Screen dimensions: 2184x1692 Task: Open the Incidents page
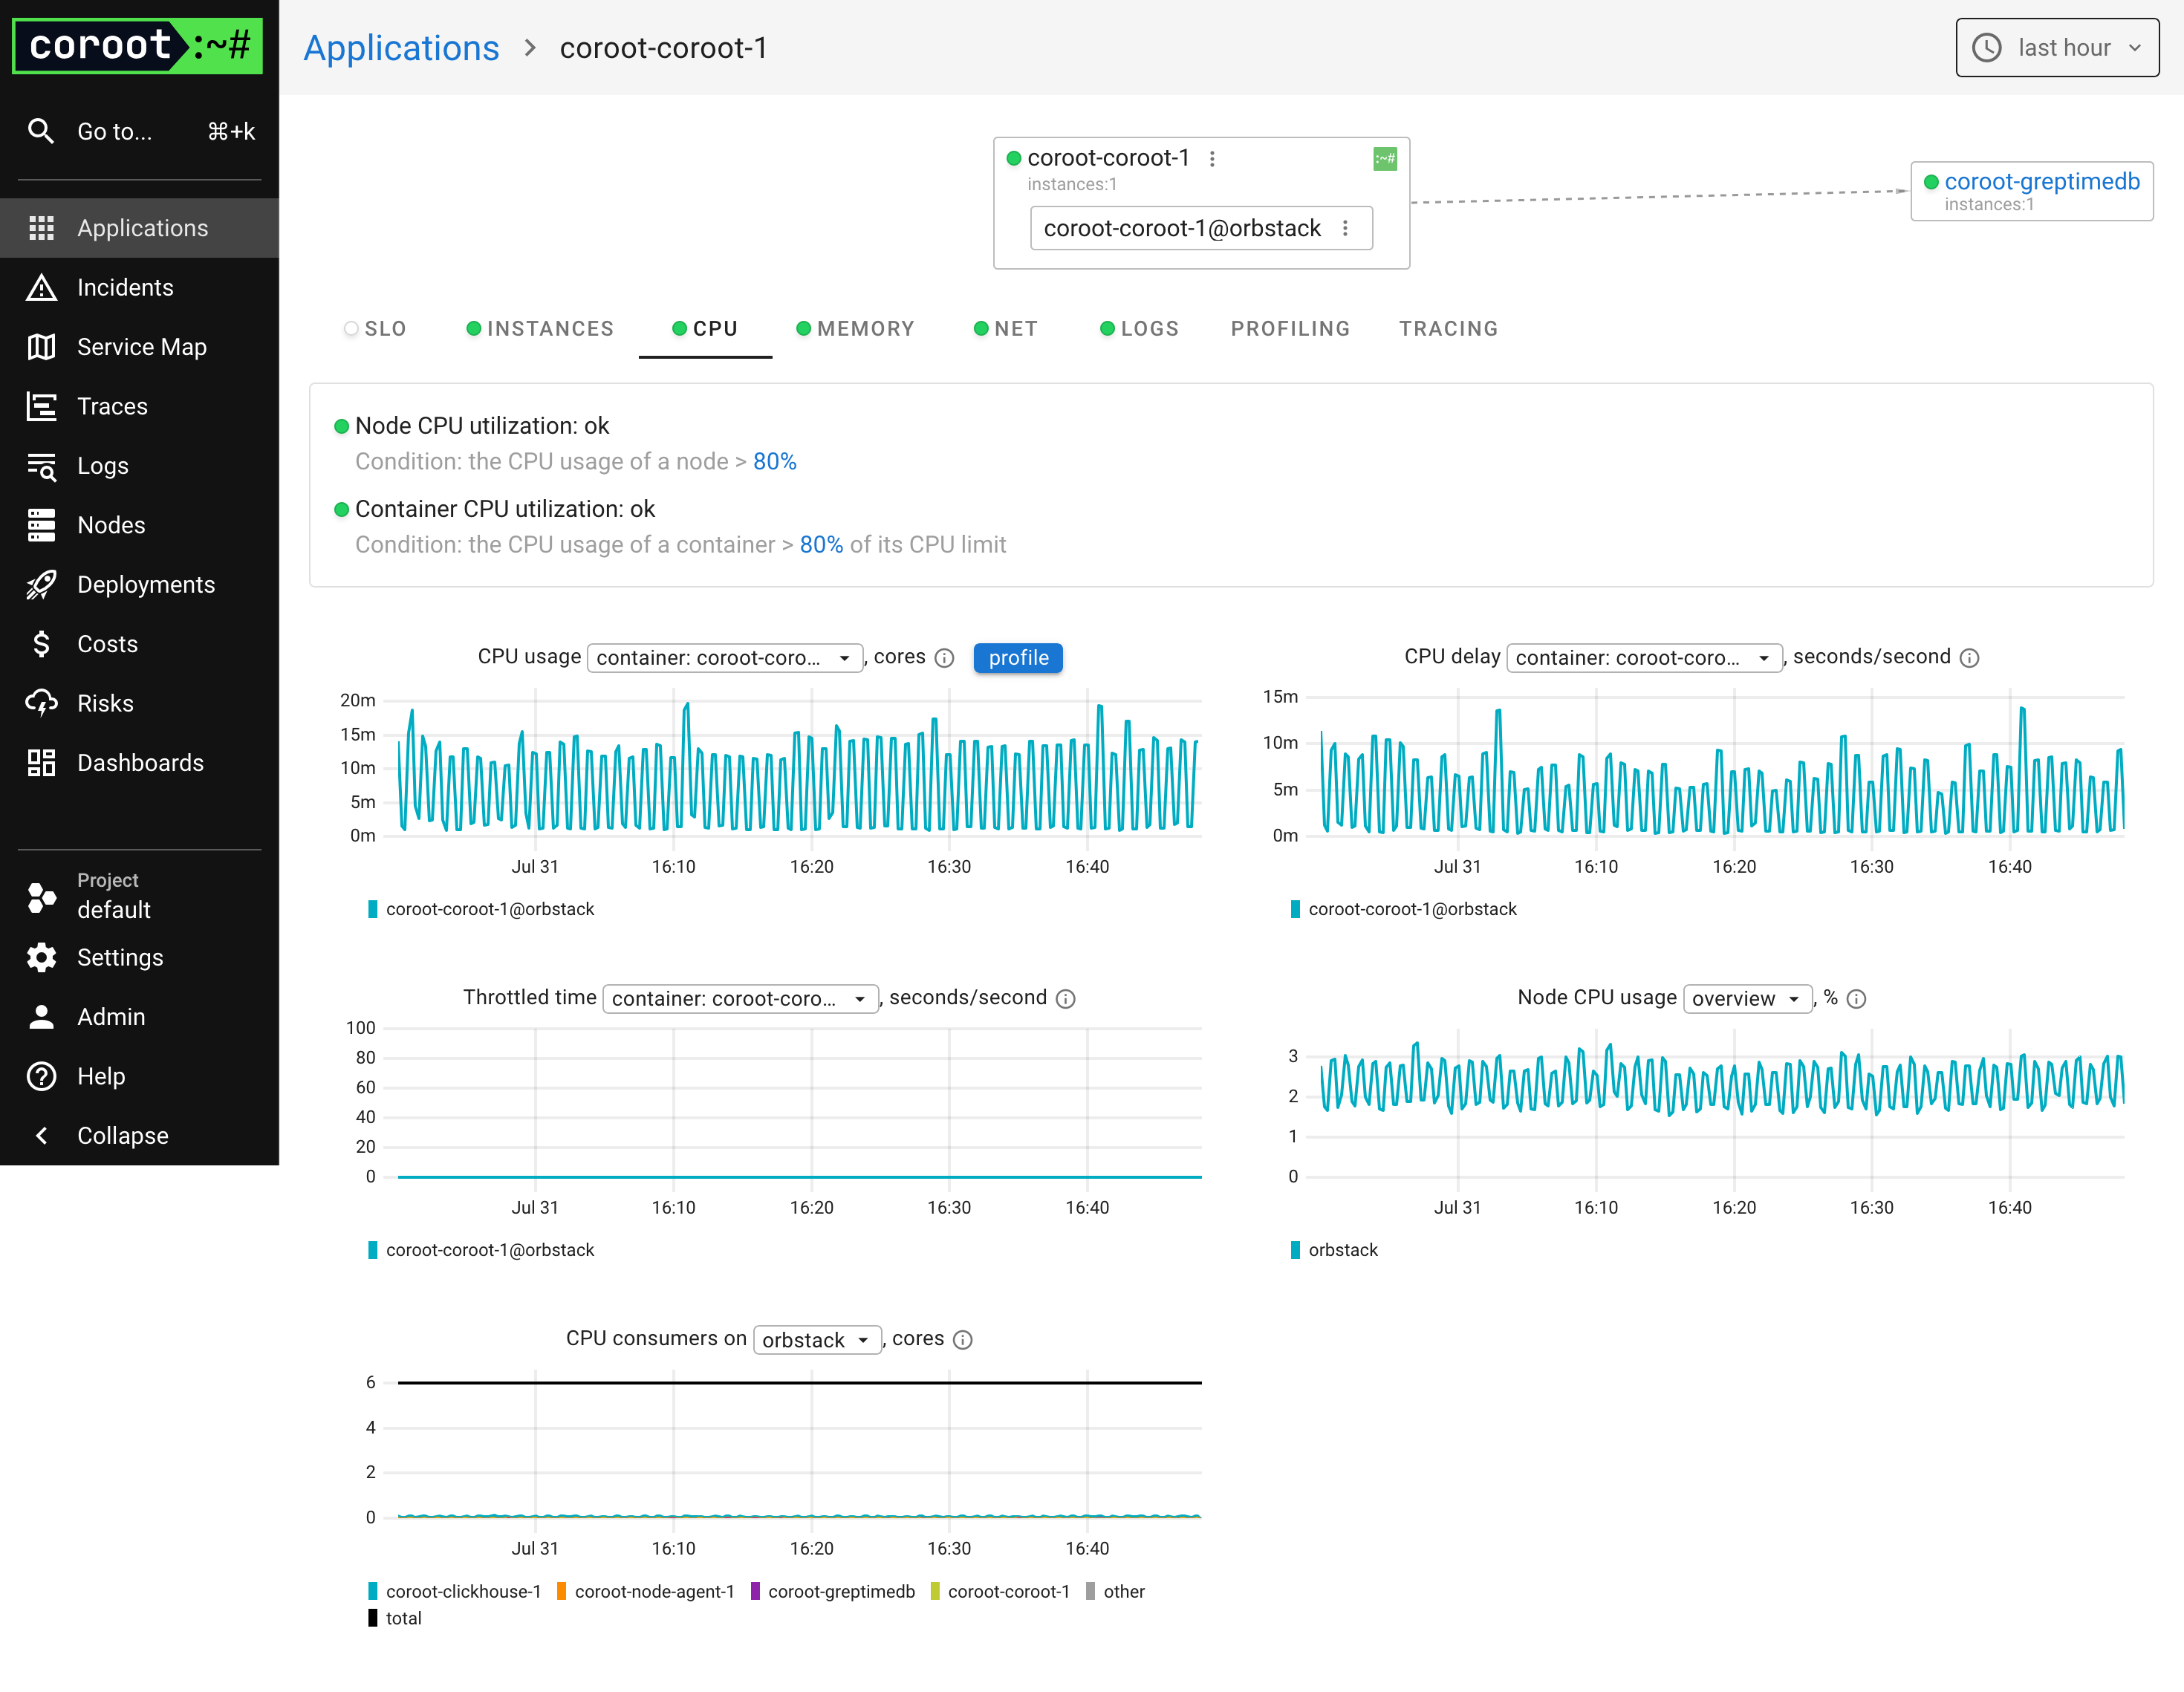coord(124,287)
